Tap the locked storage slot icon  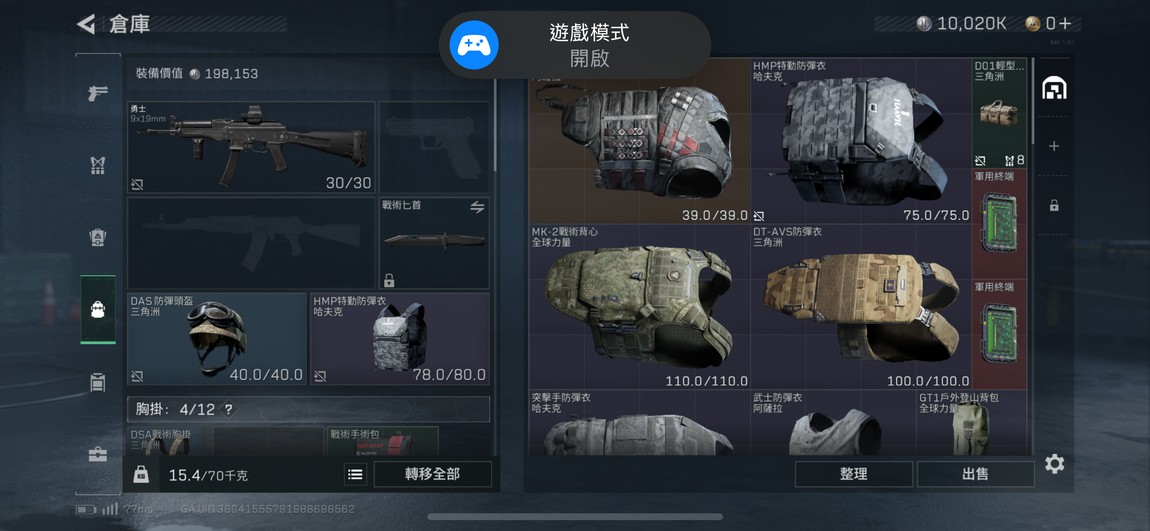pyautogui.click(x=1054, y=205)
